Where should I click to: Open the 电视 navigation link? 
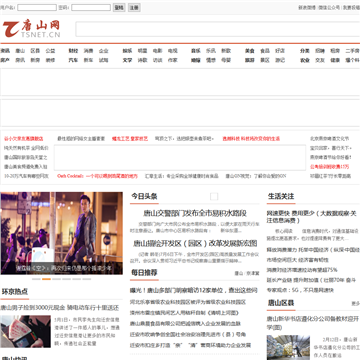point(173,51)
